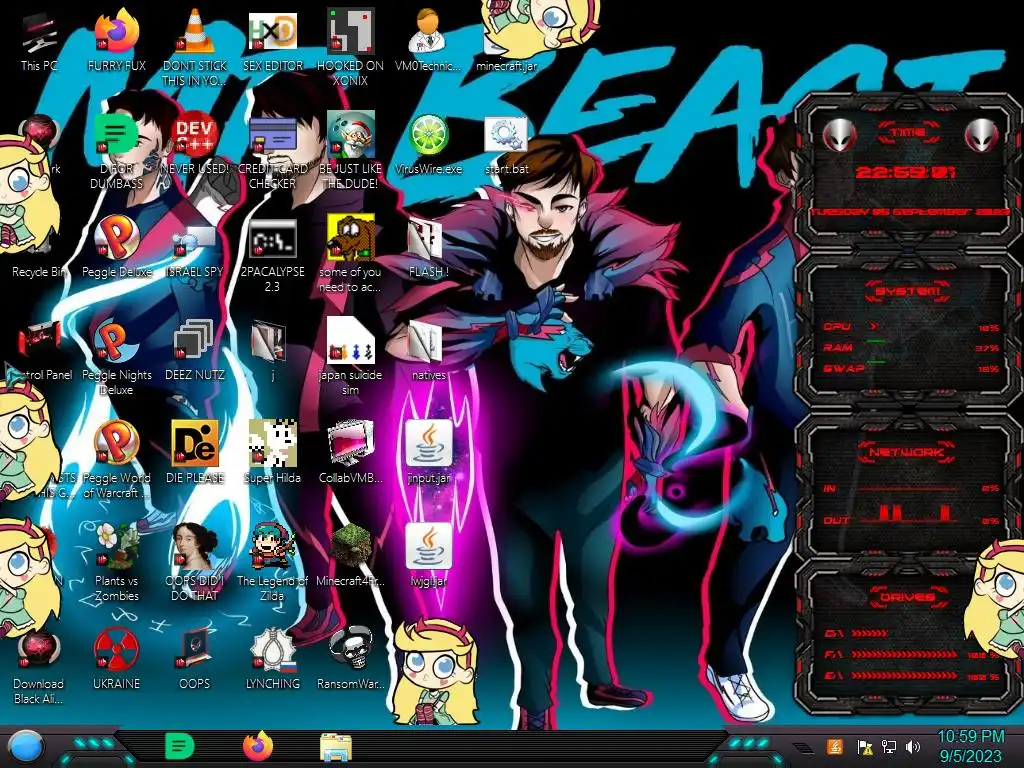Open the 2PACALYPSE 2.3 console shortcut

point(272,255)
